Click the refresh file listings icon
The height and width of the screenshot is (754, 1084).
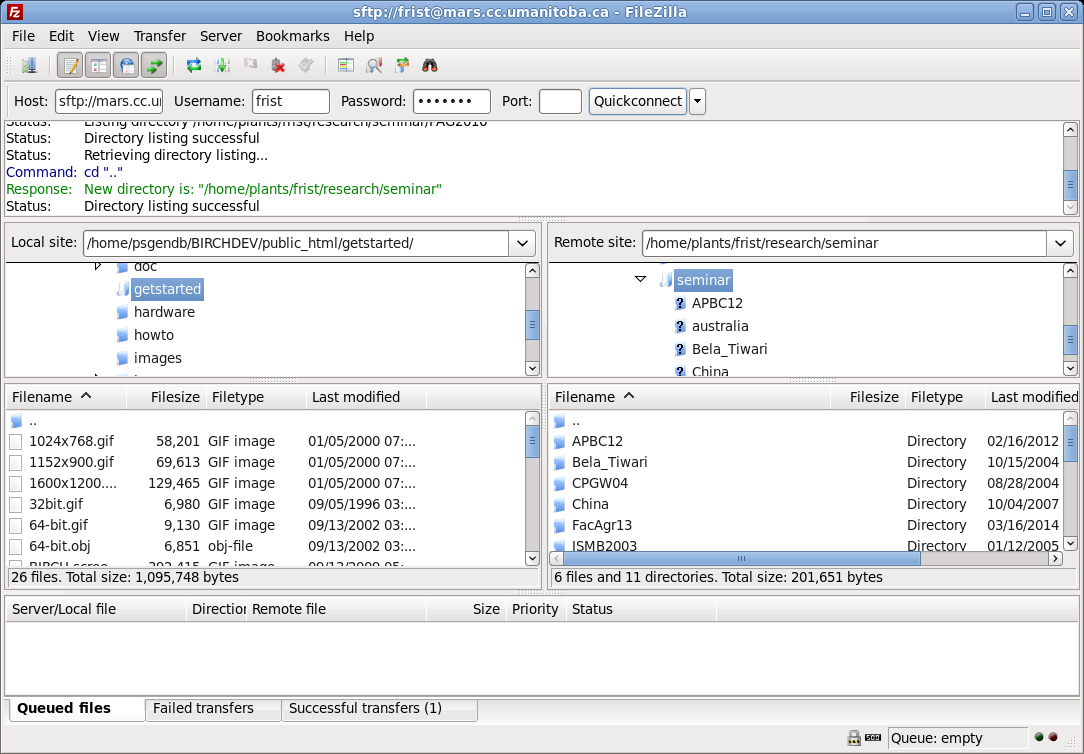click(194, 66)
